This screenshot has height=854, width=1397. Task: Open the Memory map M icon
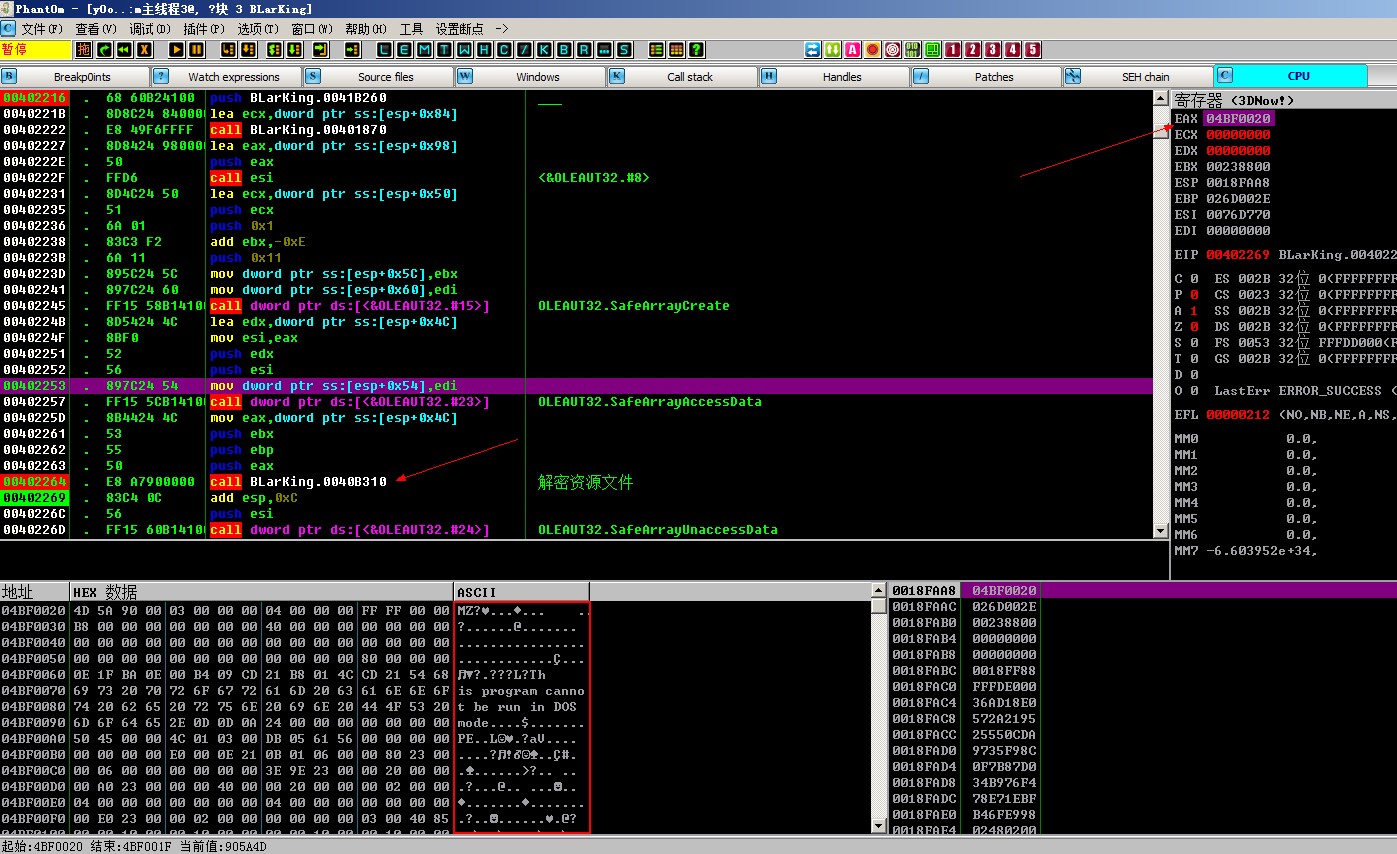click(424, 50)
